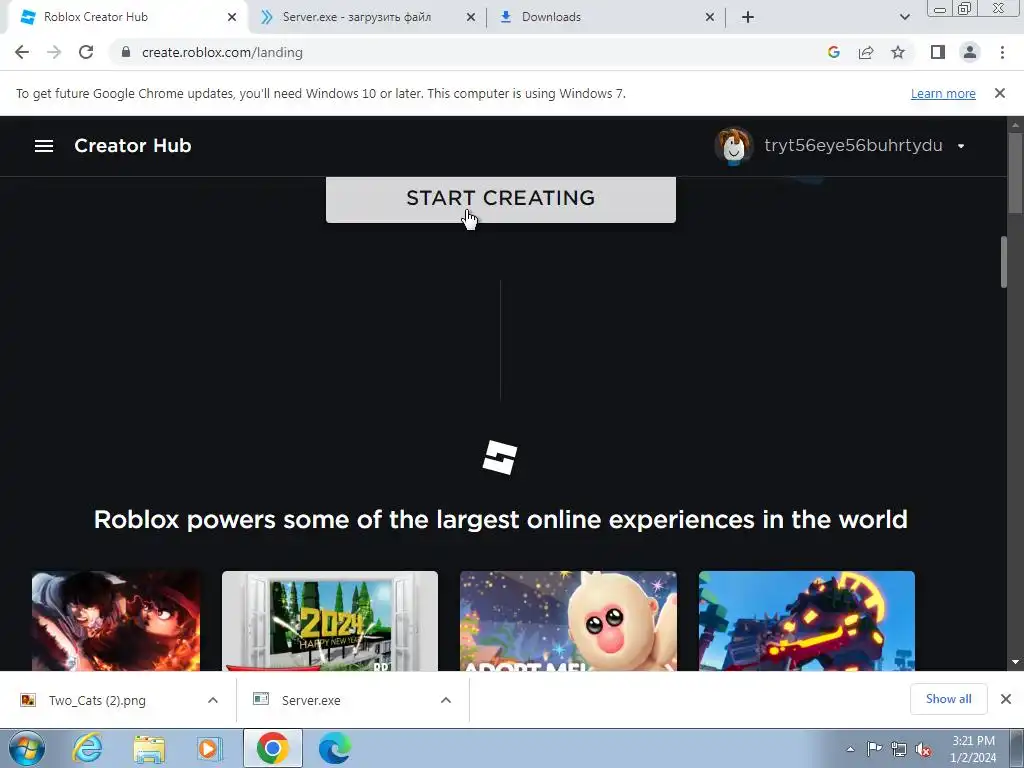This screenshot has height=768, width=1024.
Task: Click the Chrome taskbar icon
Action: coord(272,748)
